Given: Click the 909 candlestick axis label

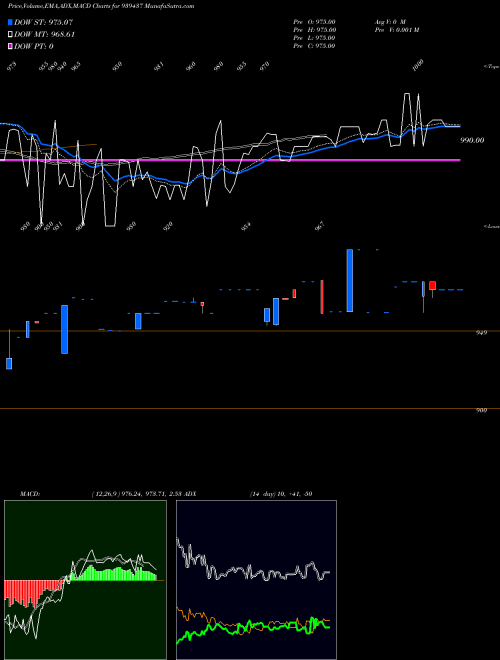Looking at the screenshot, I should 481,410.
